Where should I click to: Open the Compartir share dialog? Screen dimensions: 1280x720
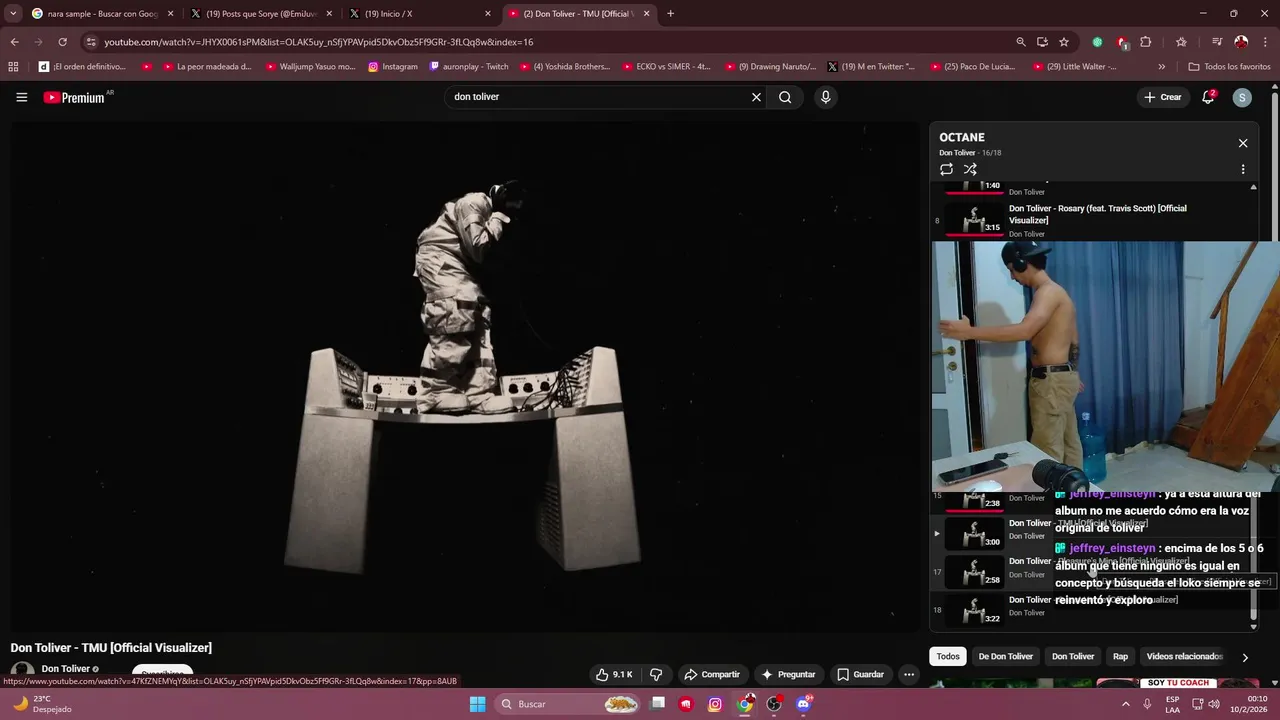click(x=712, y=674)
